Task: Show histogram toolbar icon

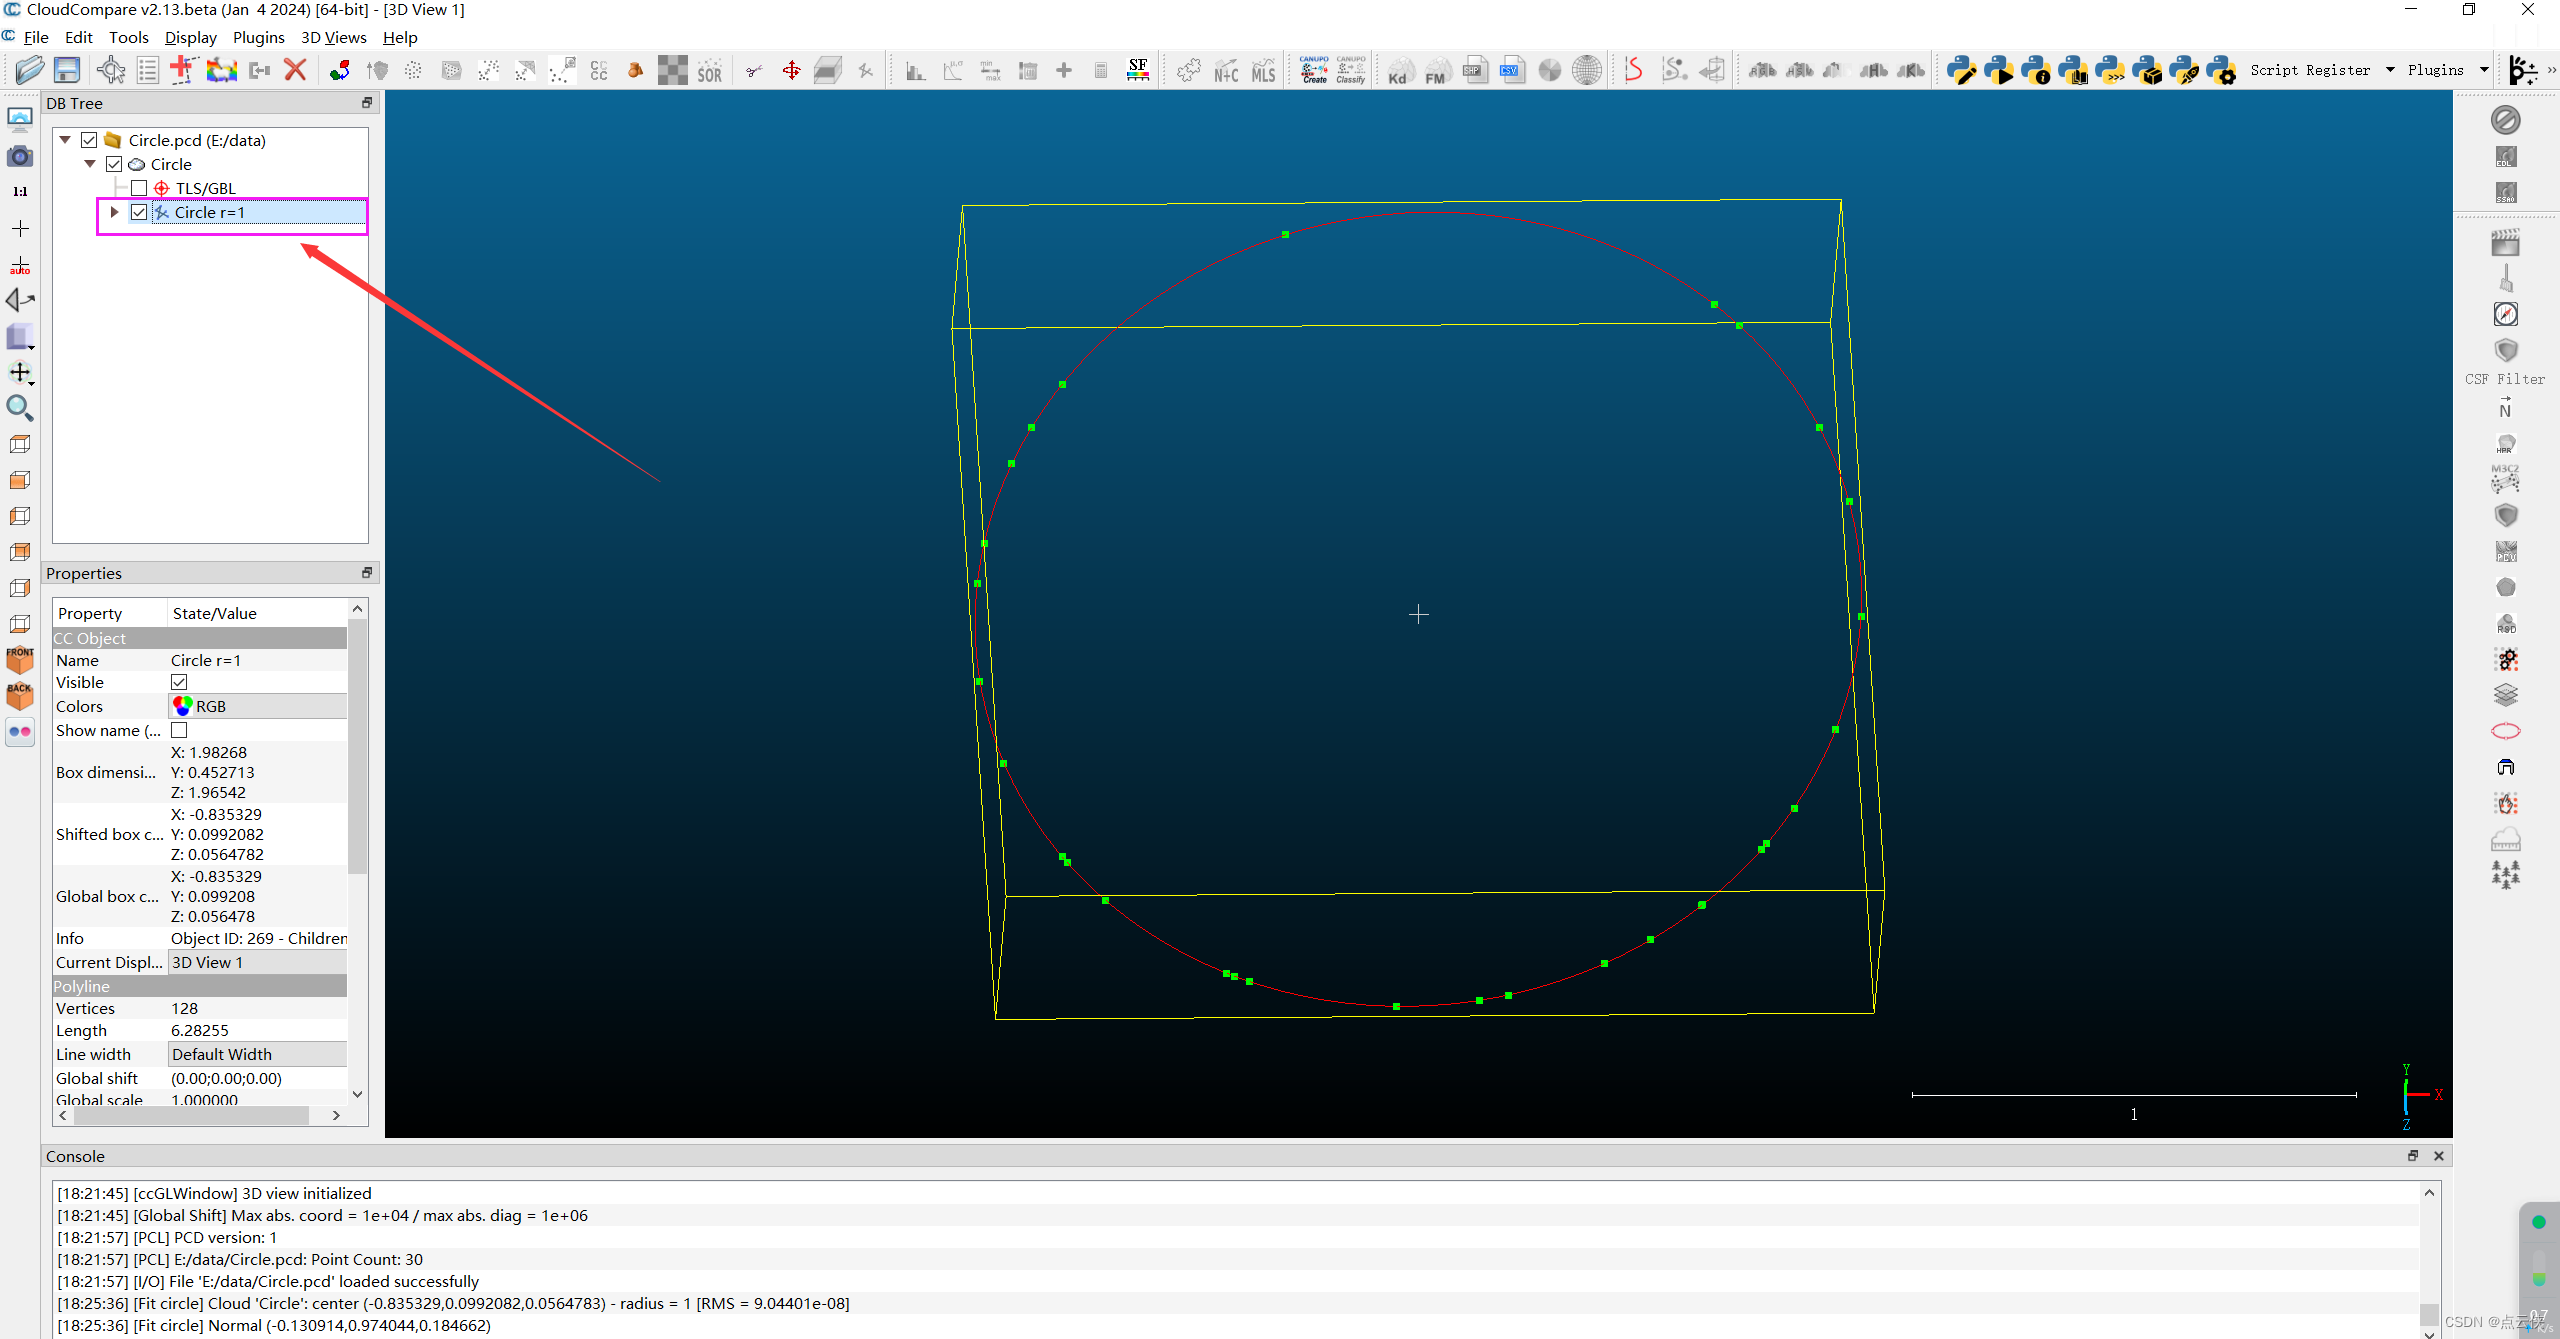Action: [x=915, y=70]
